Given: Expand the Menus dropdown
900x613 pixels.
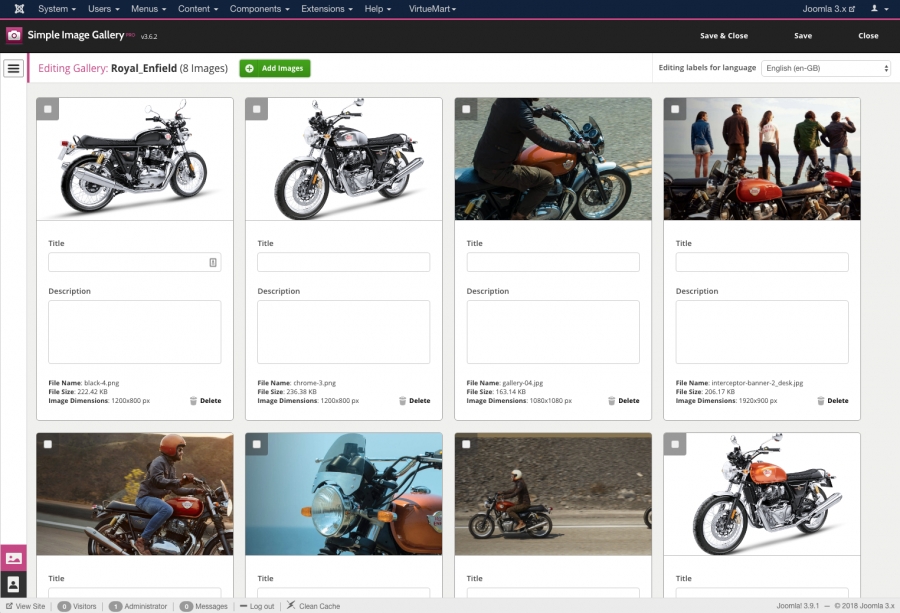Looking at the screenshot, I should coord(149,9).
